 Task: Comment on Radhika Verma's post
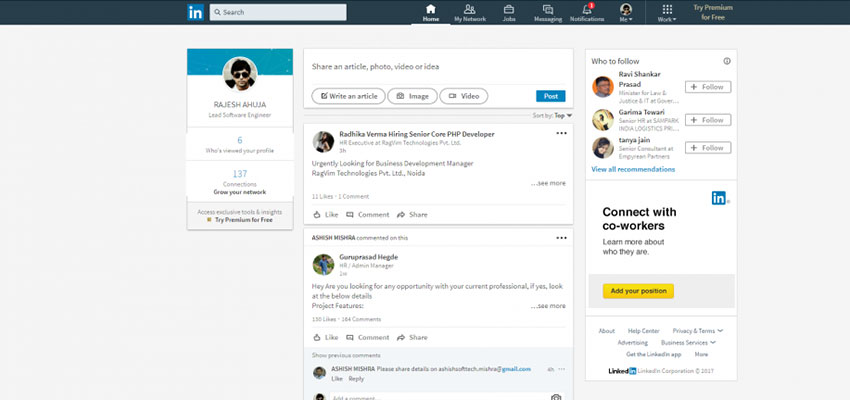coord(368,215)
